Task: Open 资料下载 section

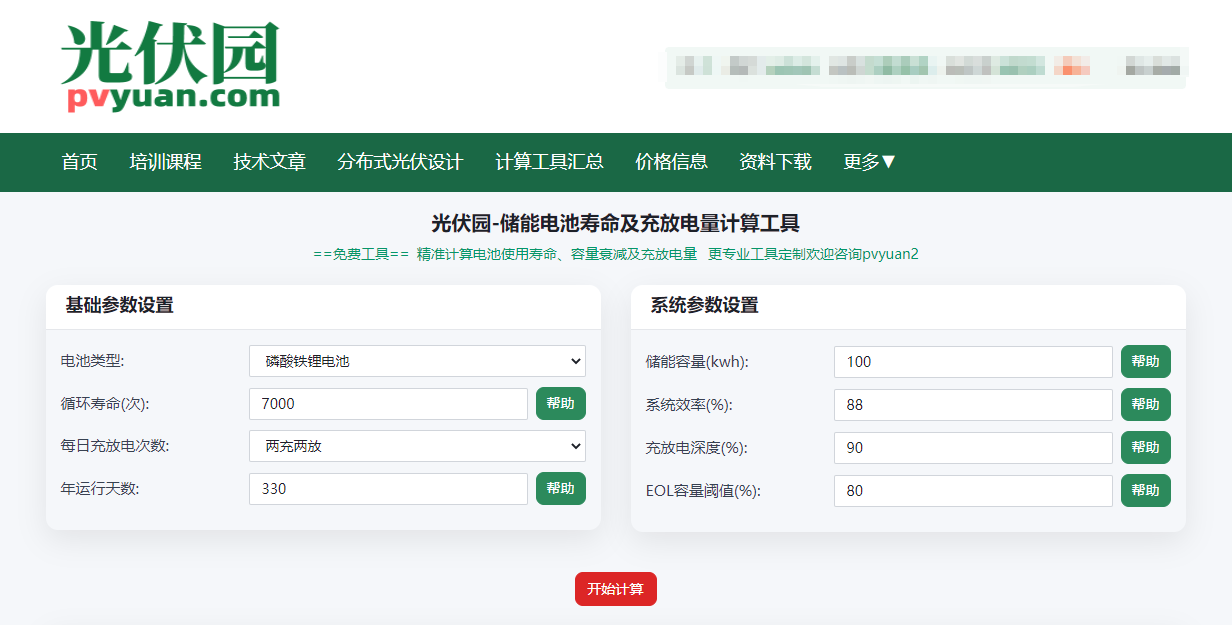Action: (x=775, y=162)
